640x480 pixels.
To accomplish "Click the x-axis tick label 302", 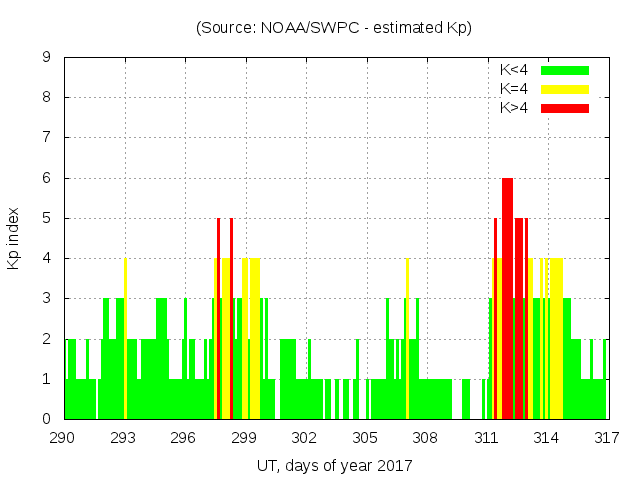I will point(304,437).
